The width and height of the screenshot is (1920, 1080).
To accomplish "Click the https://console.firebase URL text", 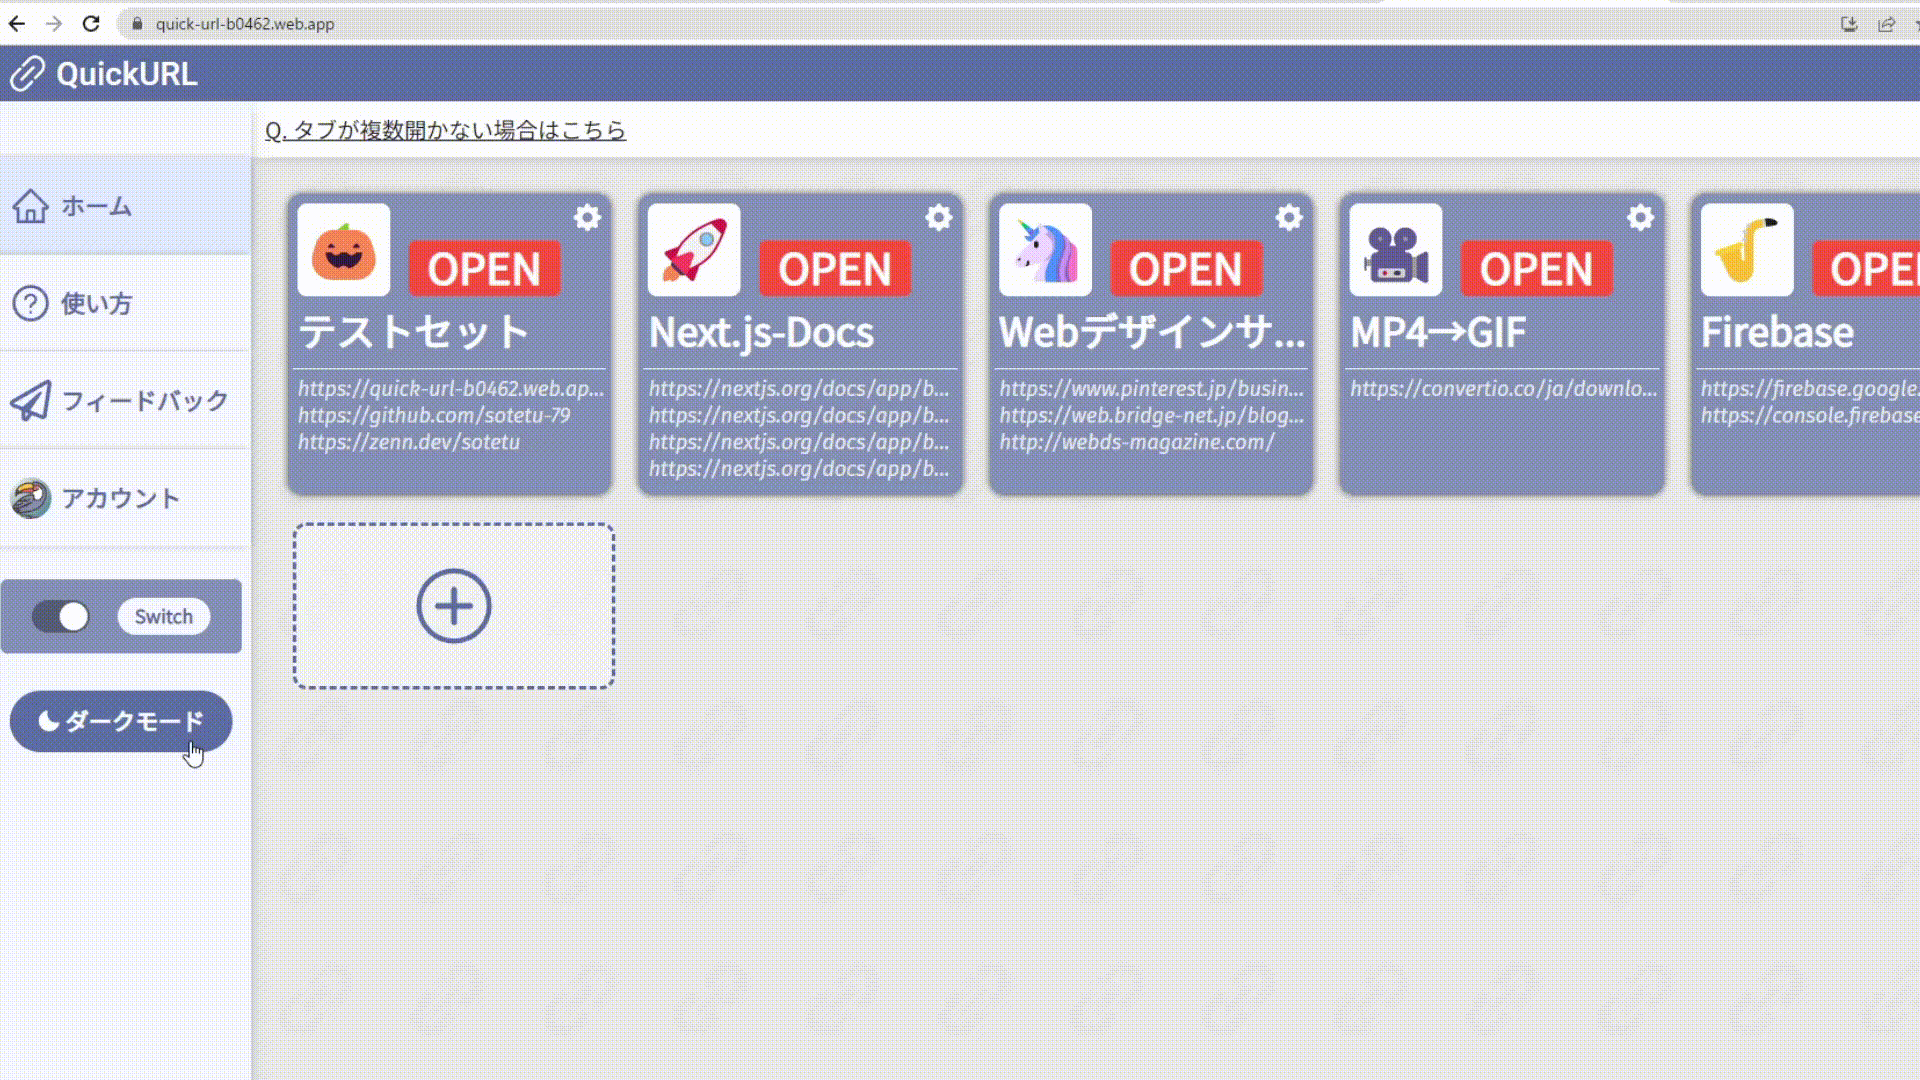I will [x=1810, y=415].
